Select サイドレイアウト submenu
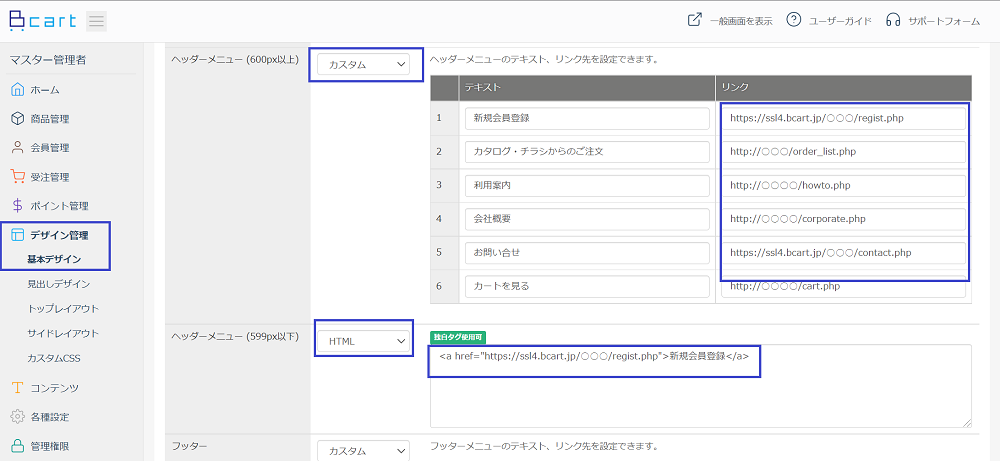1000x461 pixels. 63,333
